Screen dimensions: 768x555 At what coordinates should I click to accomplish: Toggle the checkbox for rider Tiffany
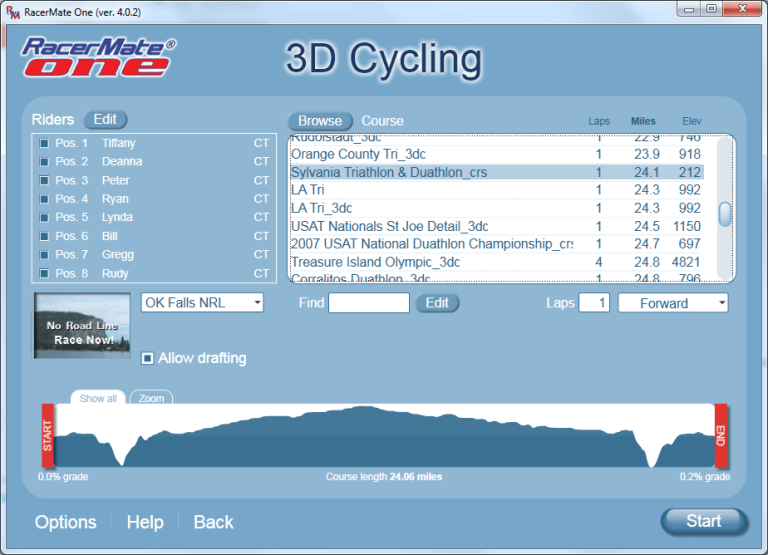(44, 144)
